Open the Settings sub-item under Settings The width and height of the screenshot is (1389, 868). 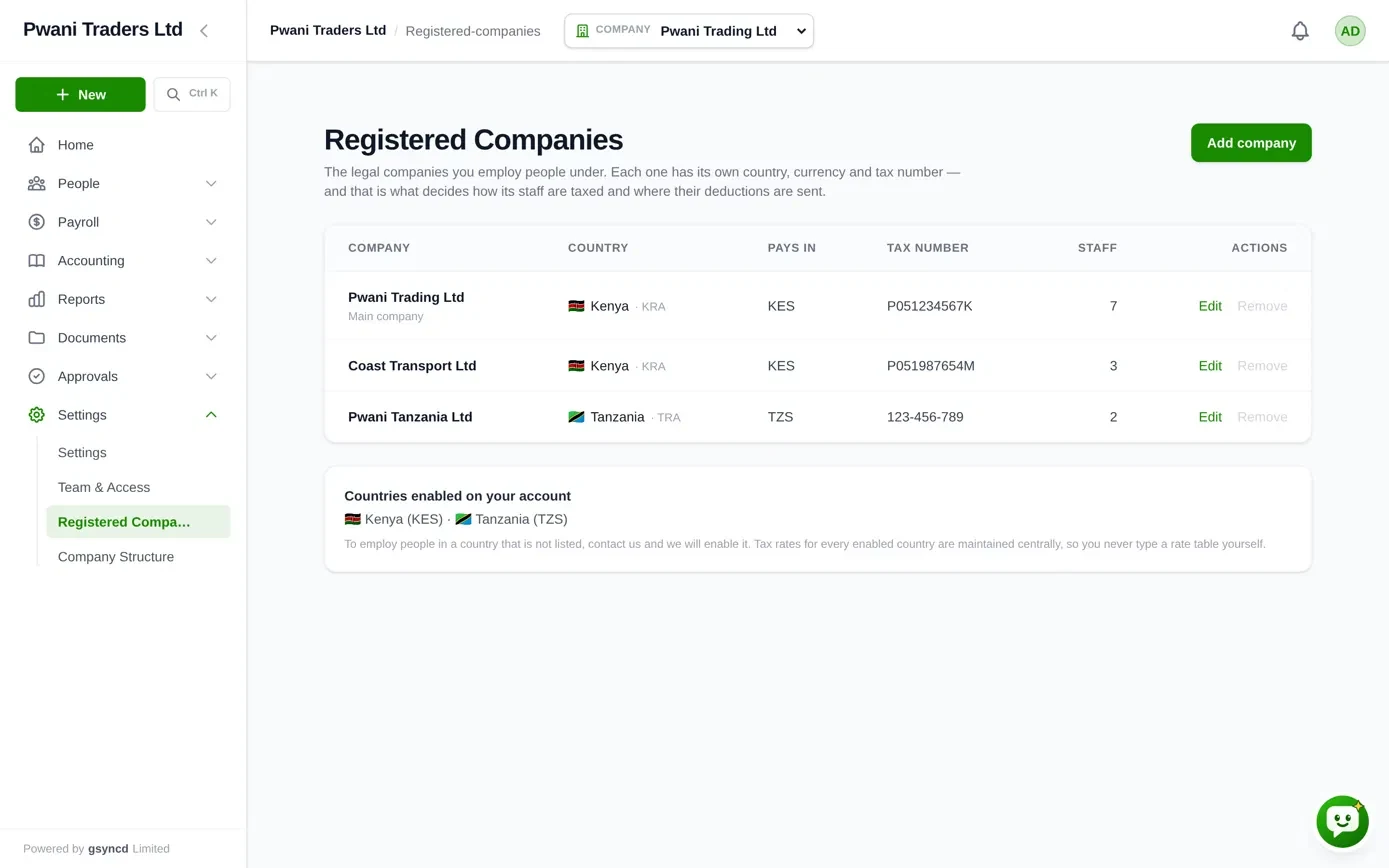[x=138, y=453]
